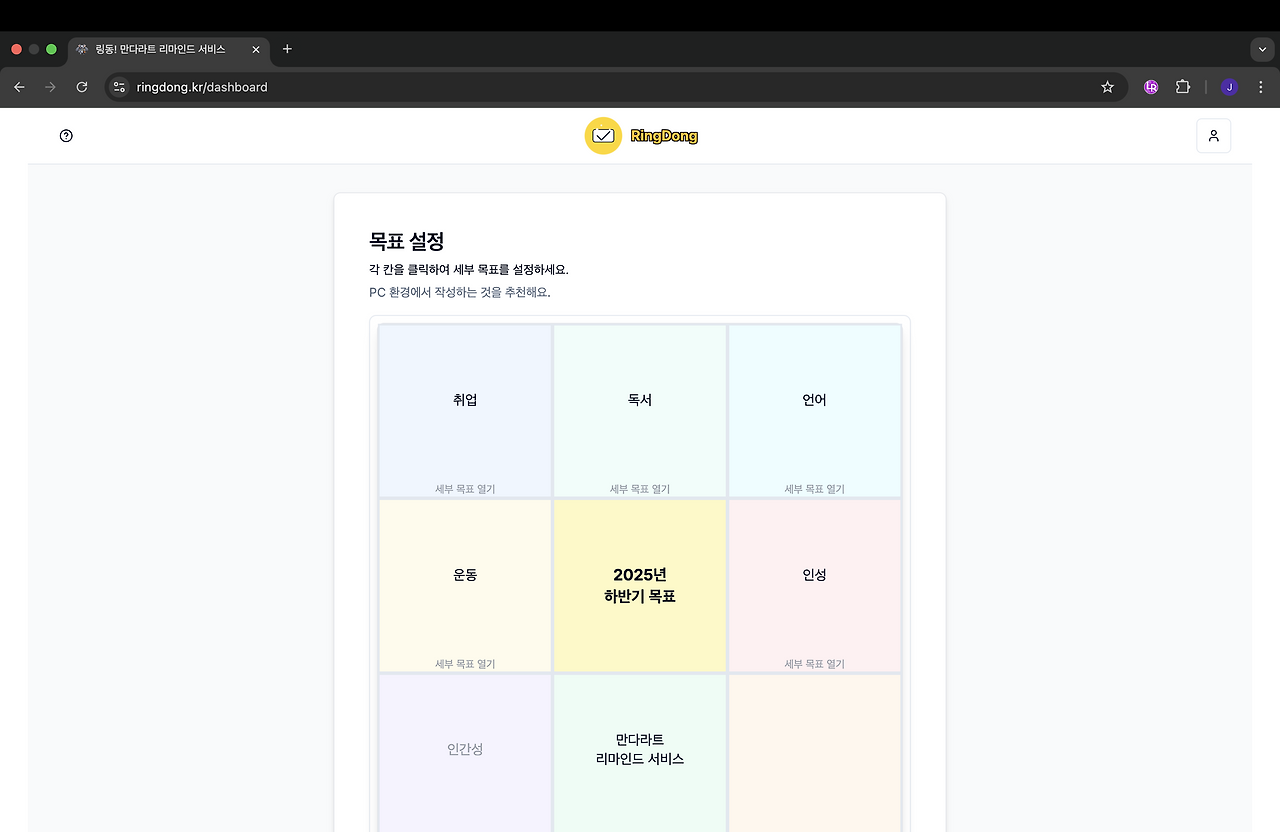Open the user profile icon button
Viewport: 1280px width, 832px height.
(x=1213, y=136)
